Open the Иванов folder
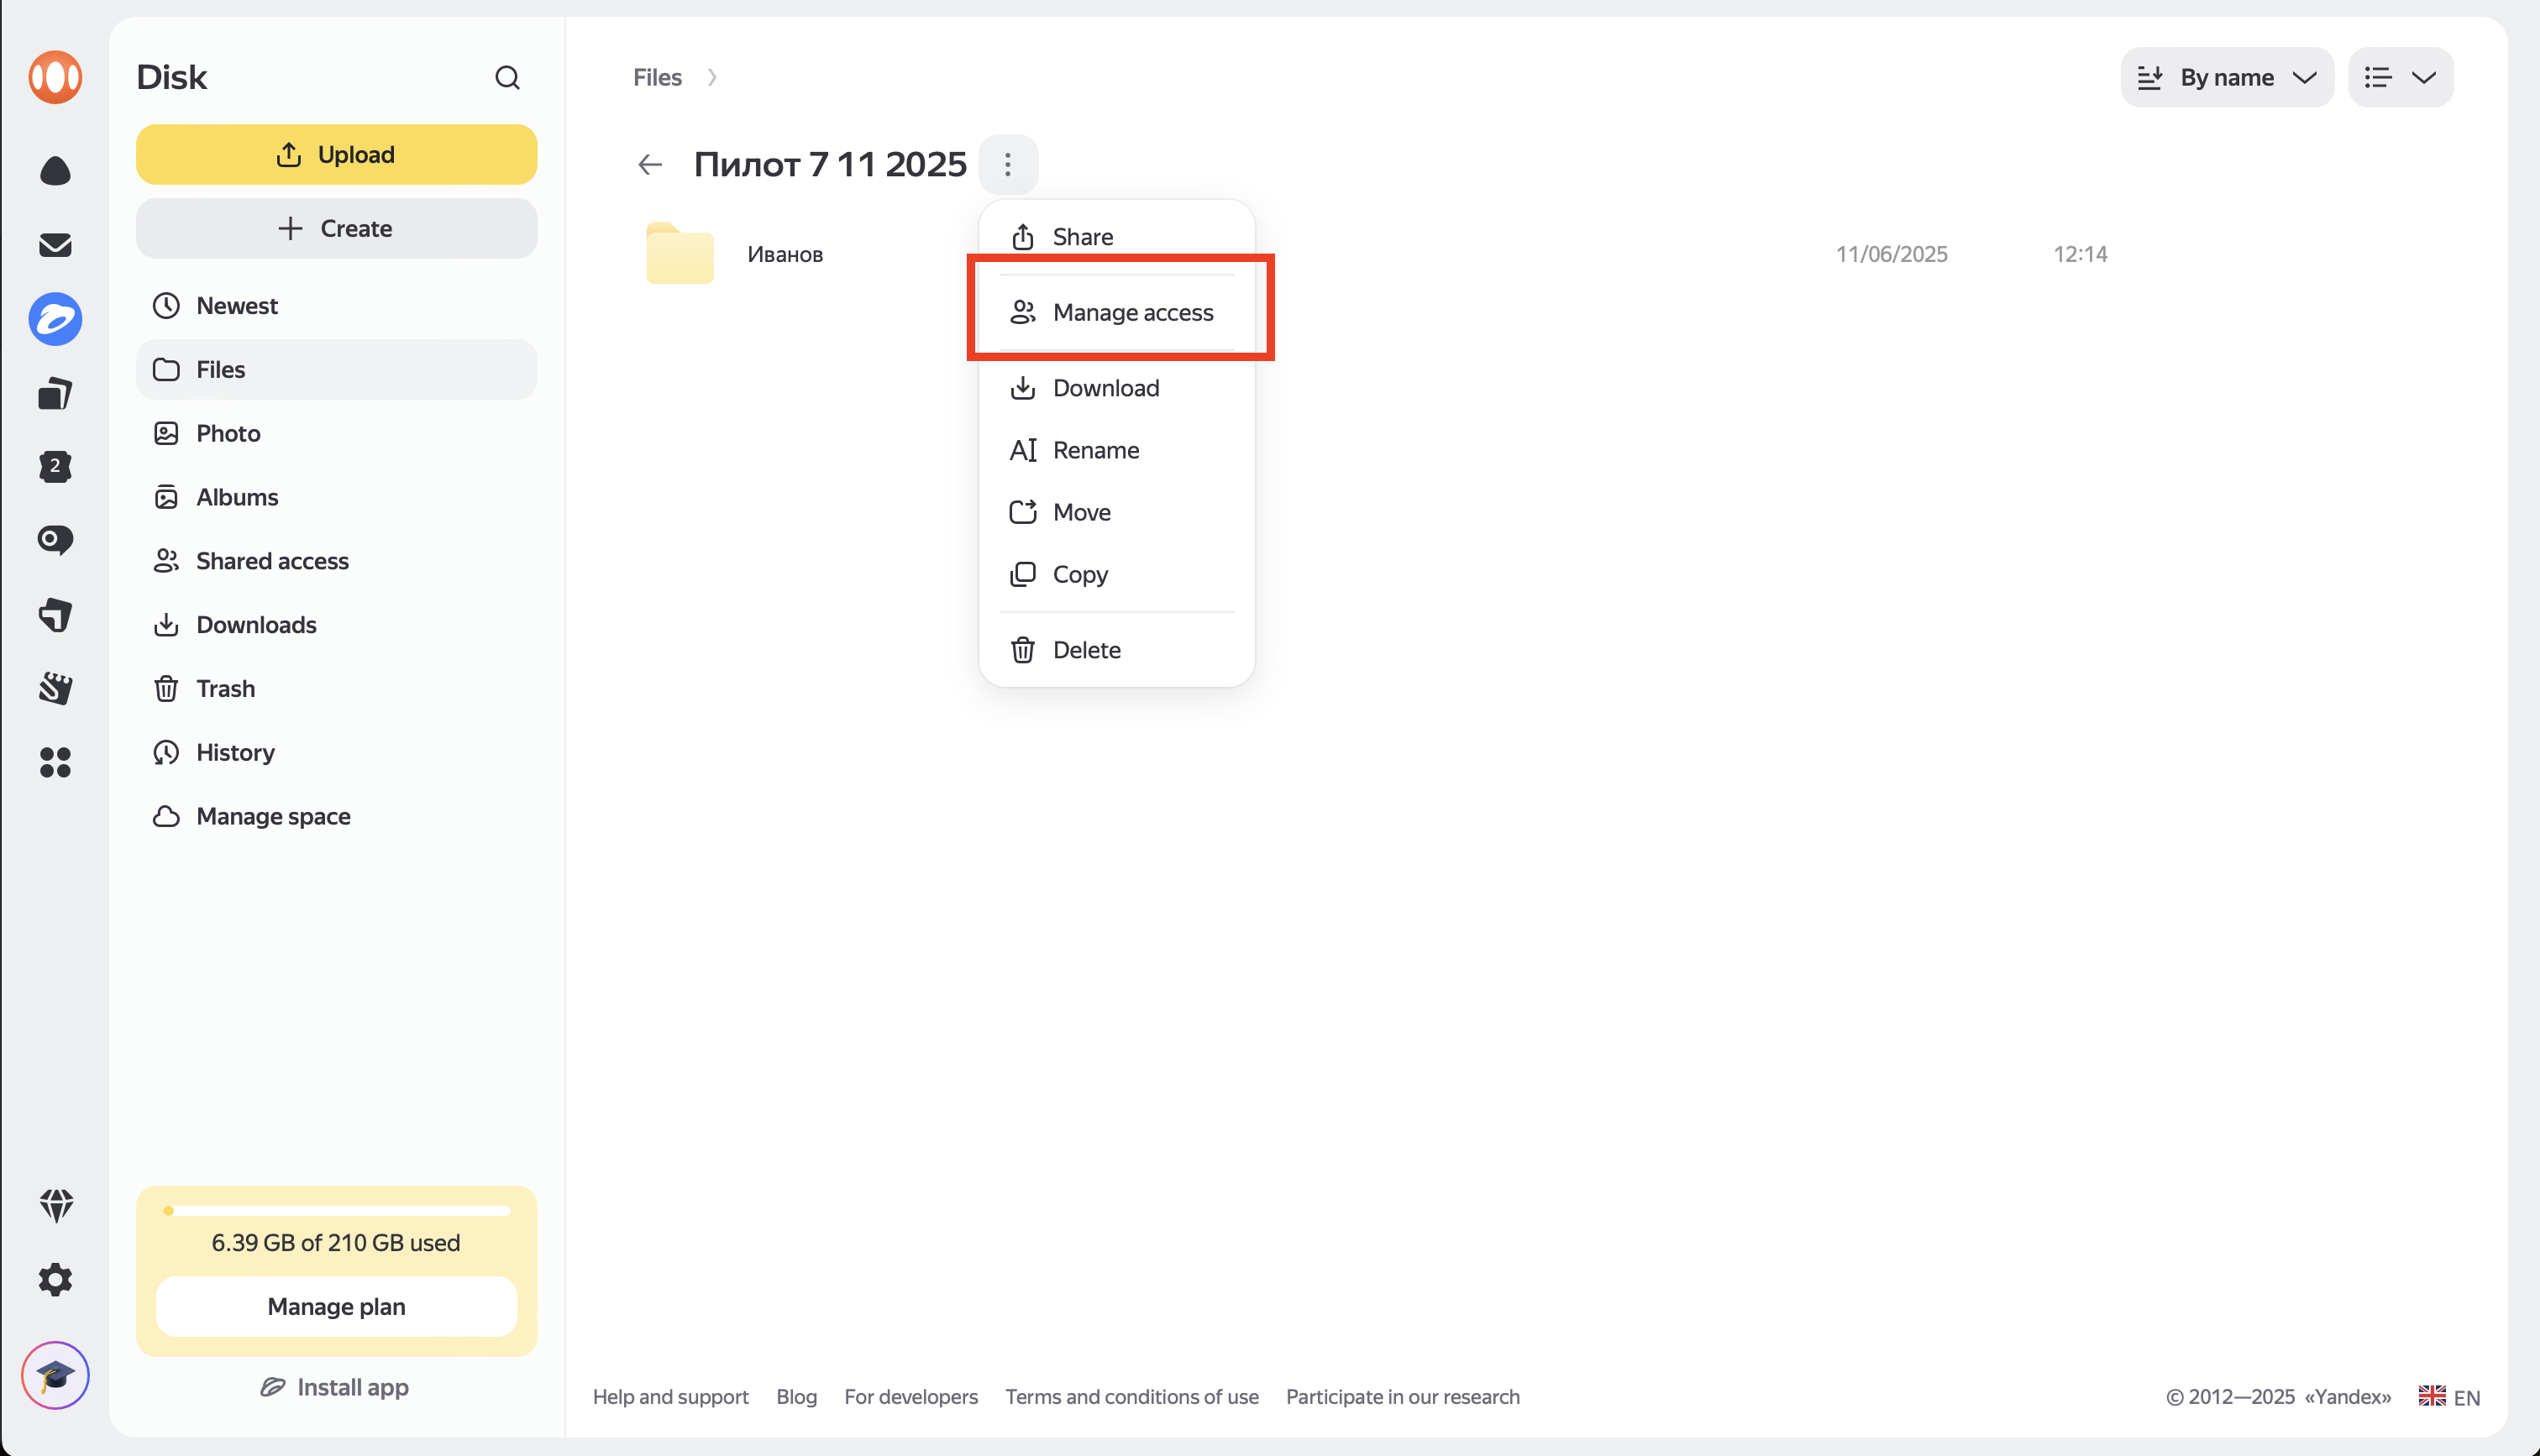This screenshot has width=2540, height=1456. point(784,254)
